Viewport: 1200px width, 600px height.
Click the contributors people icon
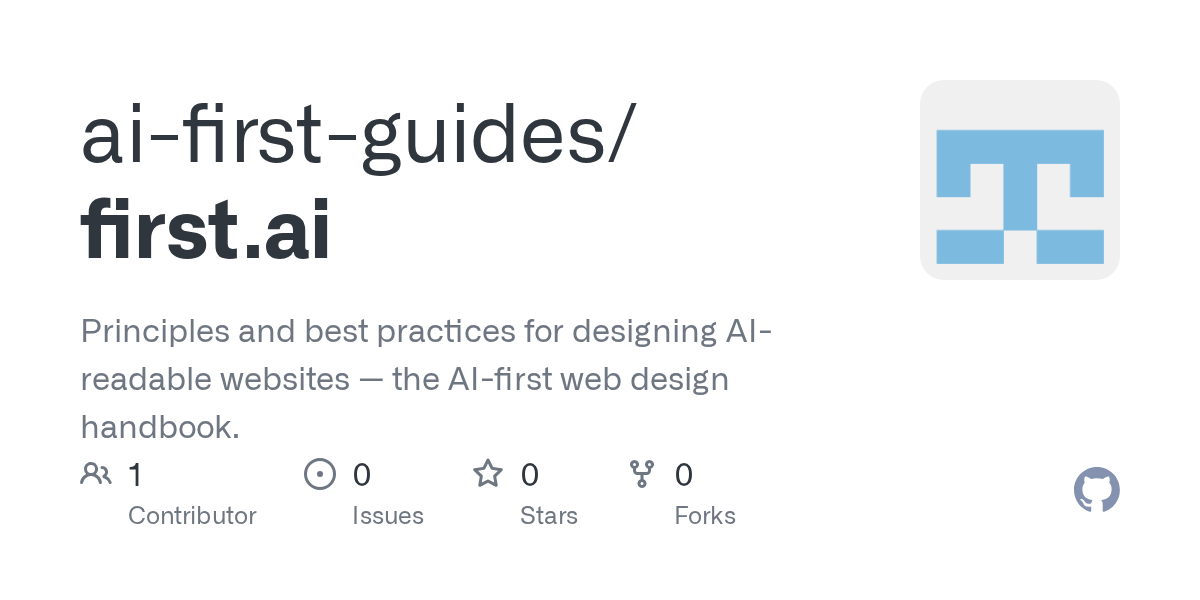tap(96, 474)
